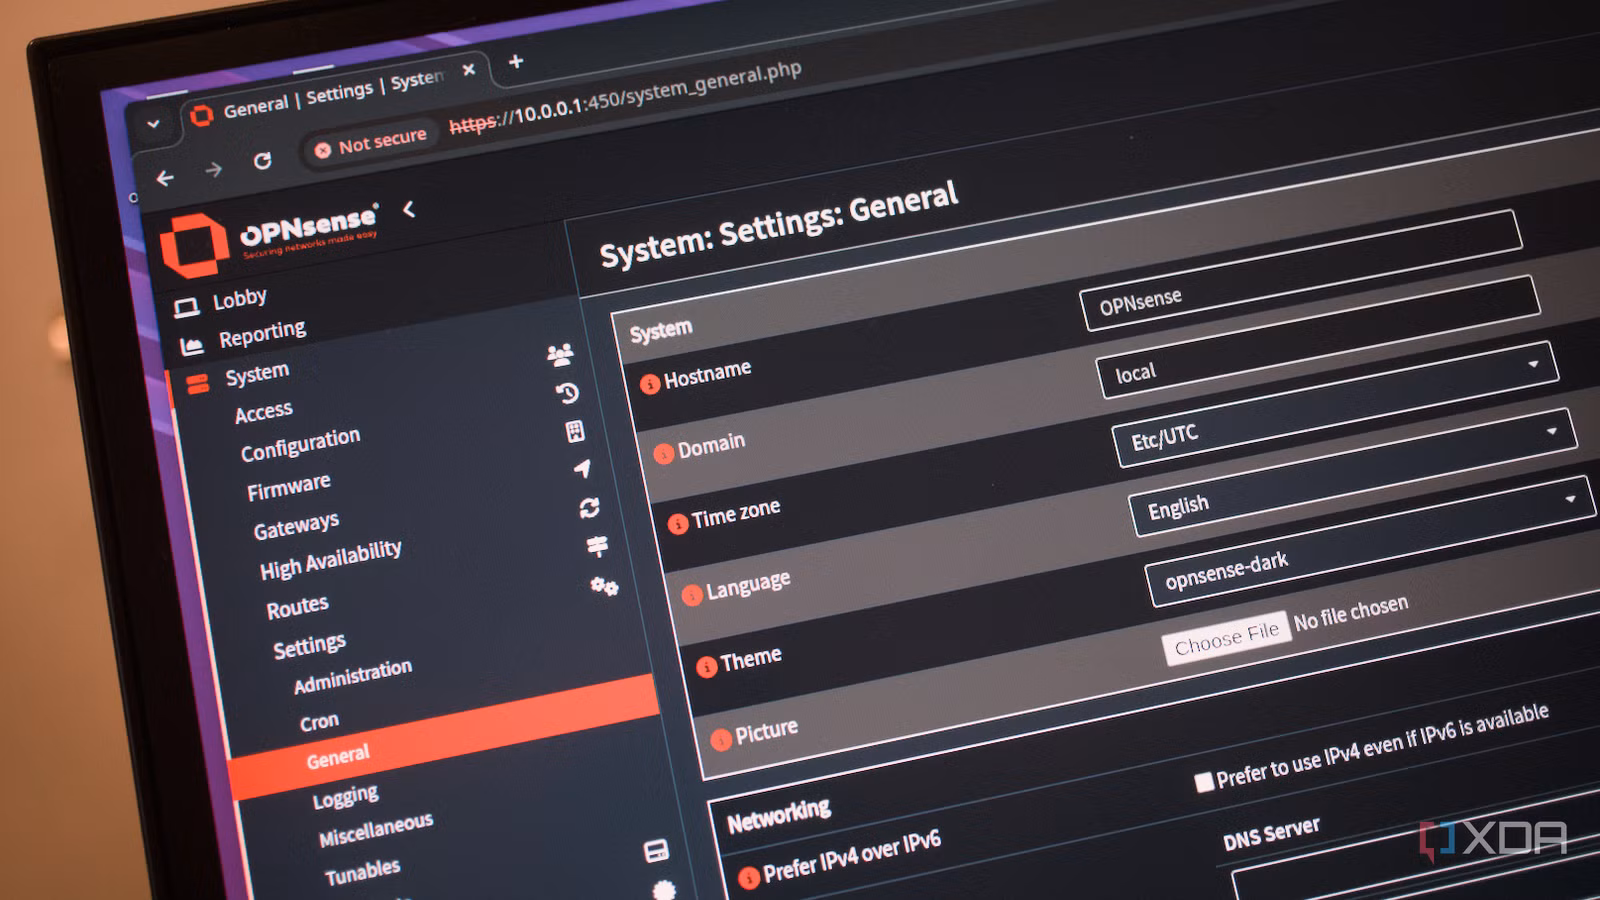Click the Language label
The image size is (1600, 900).
(748, 586)
